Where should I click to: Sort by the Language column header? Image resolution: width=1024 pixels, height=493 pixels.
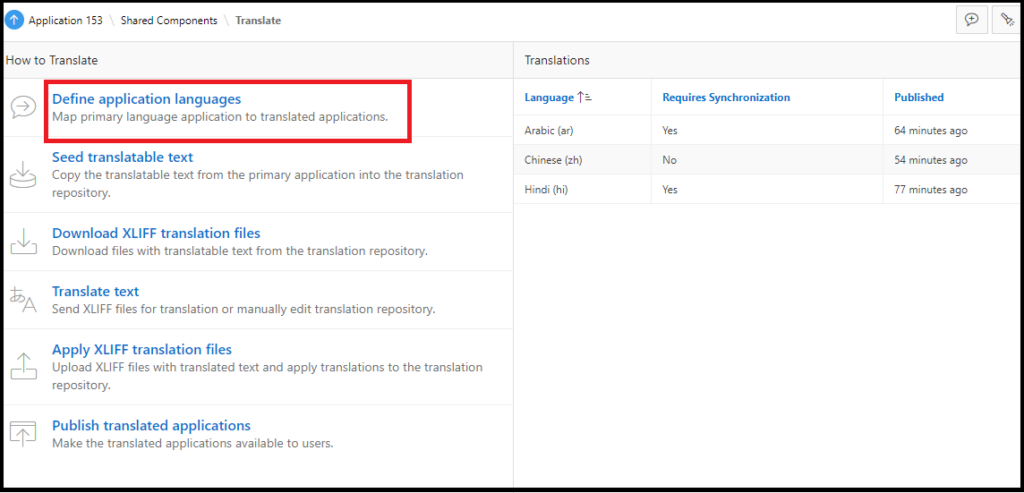[x=551, y=97]
